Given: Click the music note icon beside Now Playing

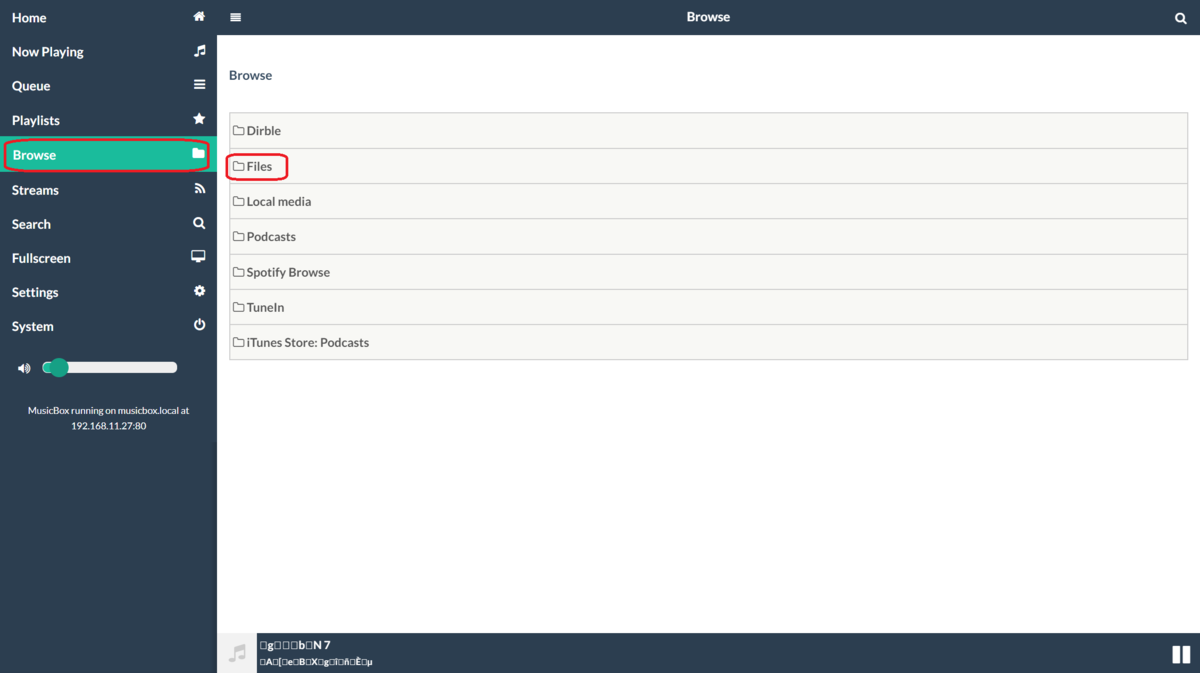Looking at the screenshot, I should [x=199, y=51].
